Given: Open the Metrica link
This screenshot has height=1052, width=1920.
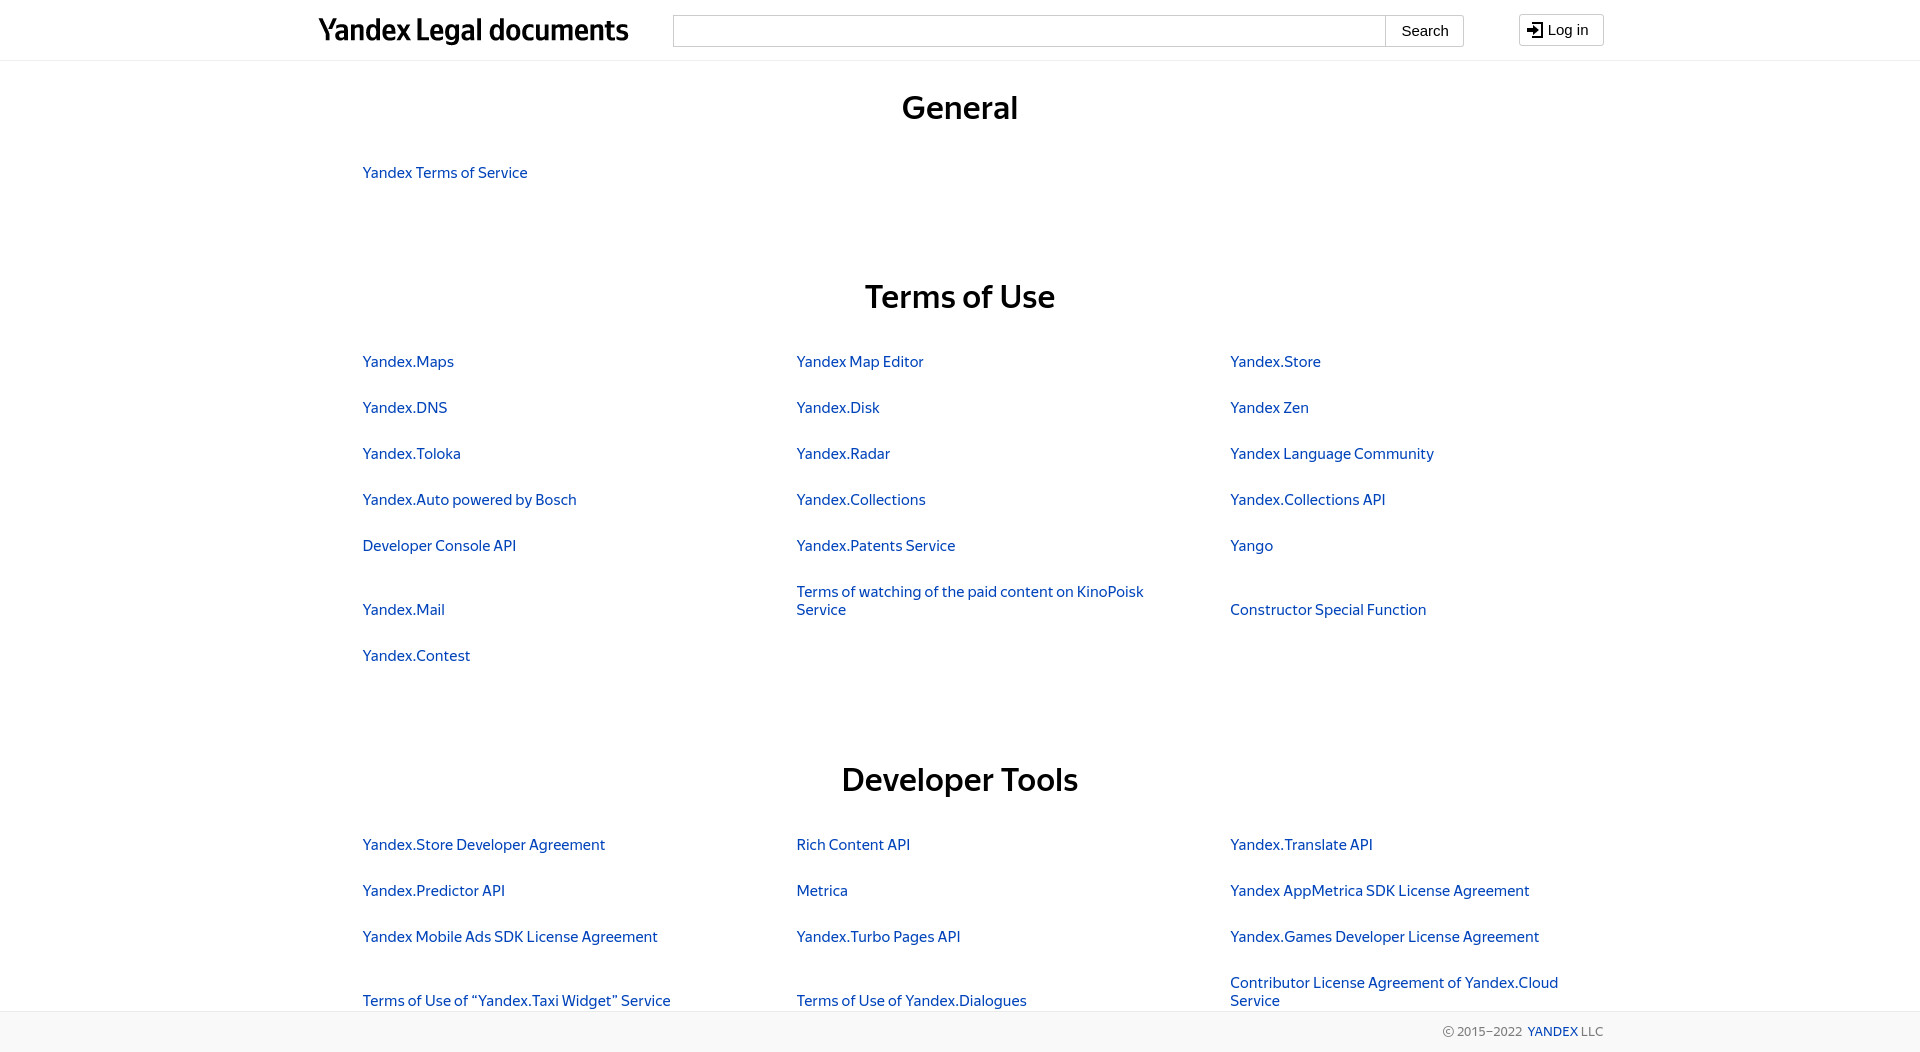Looking at the screenshot, I should point(822,891).
